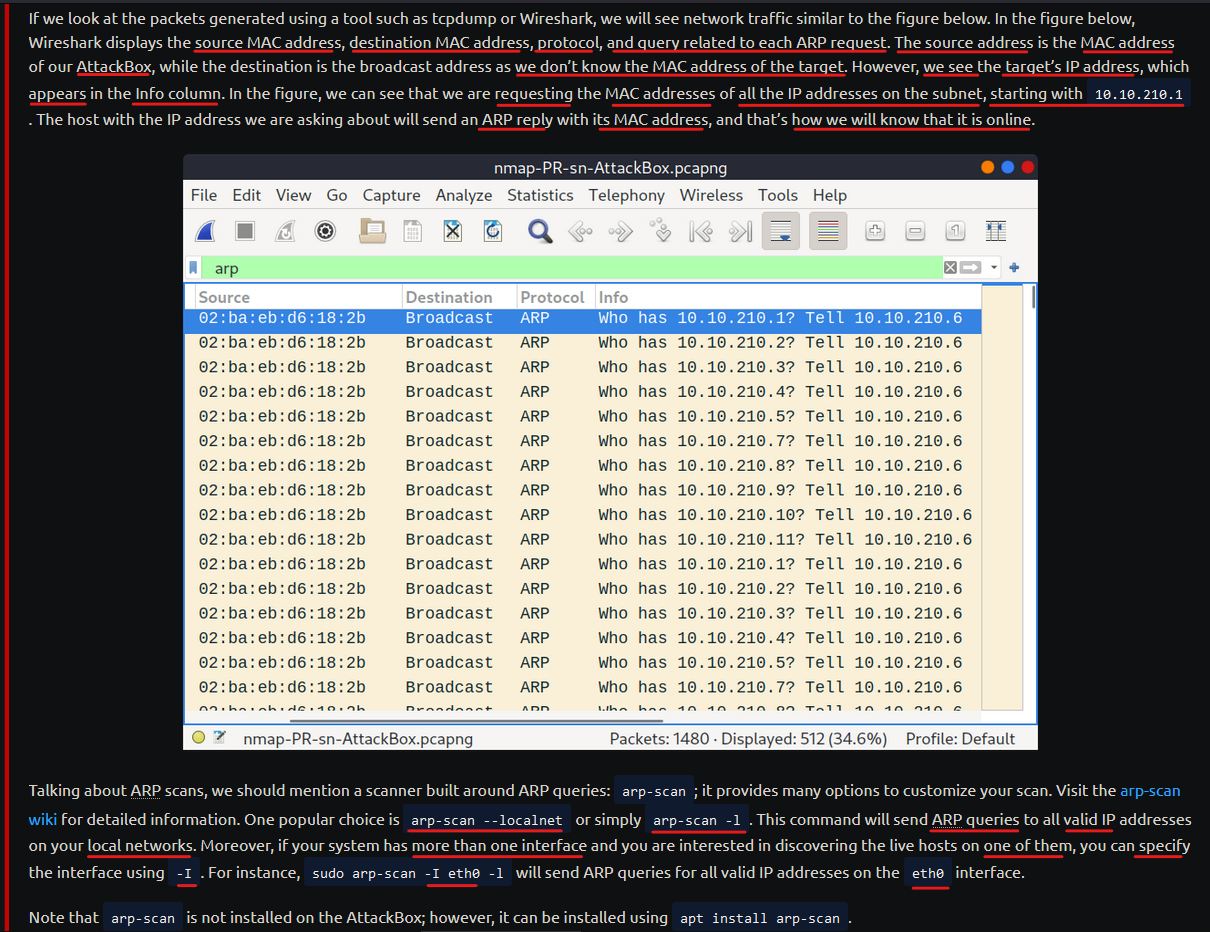1210x932 pixels.
Task: Sort packets by the Source column
Action: 299,297
